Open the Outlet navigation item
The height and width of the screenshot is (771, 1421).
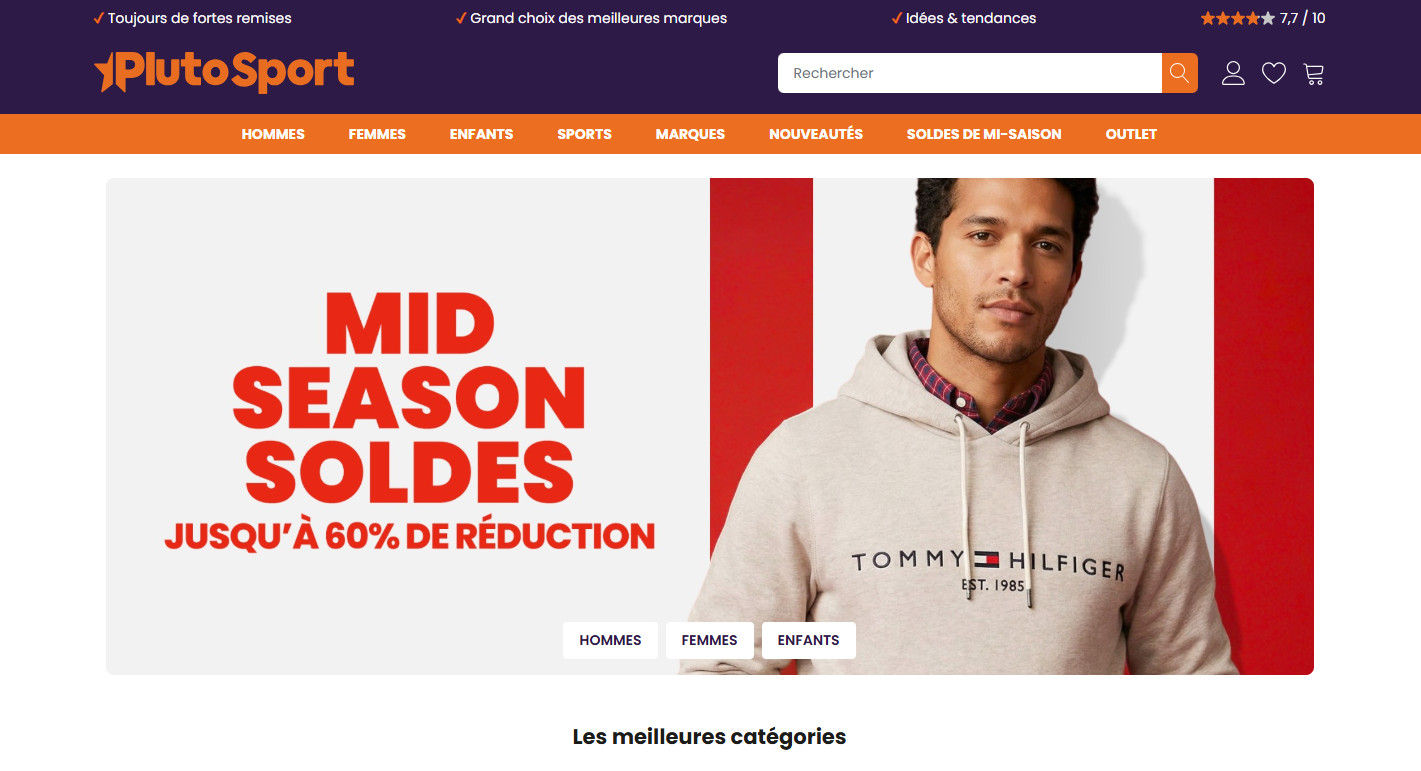pos(1131,134)
